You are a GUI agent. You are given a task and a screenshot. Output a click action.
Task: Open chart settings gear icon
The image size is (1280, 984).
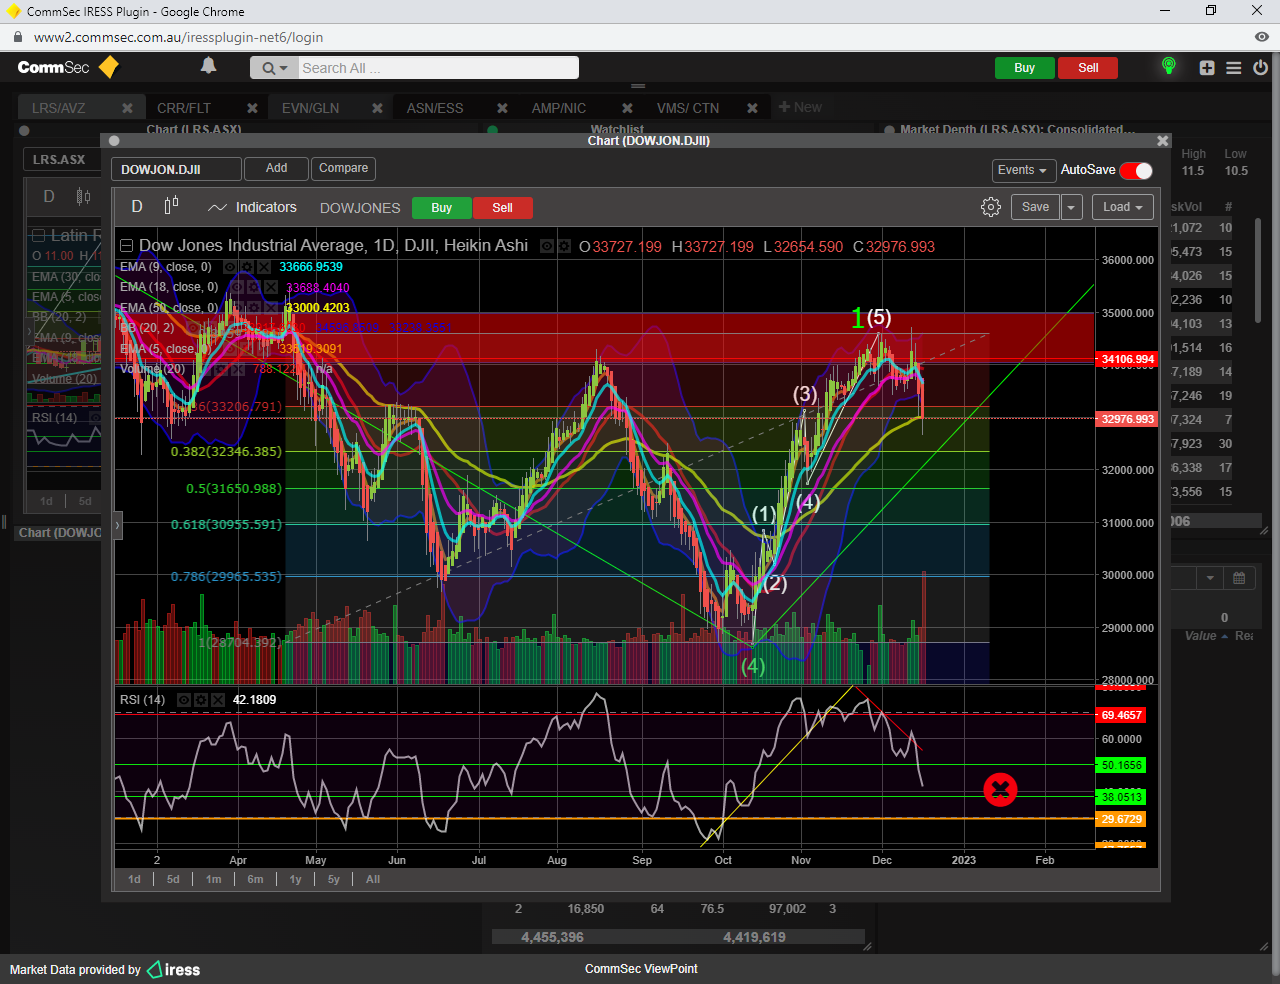click(990, 207)
